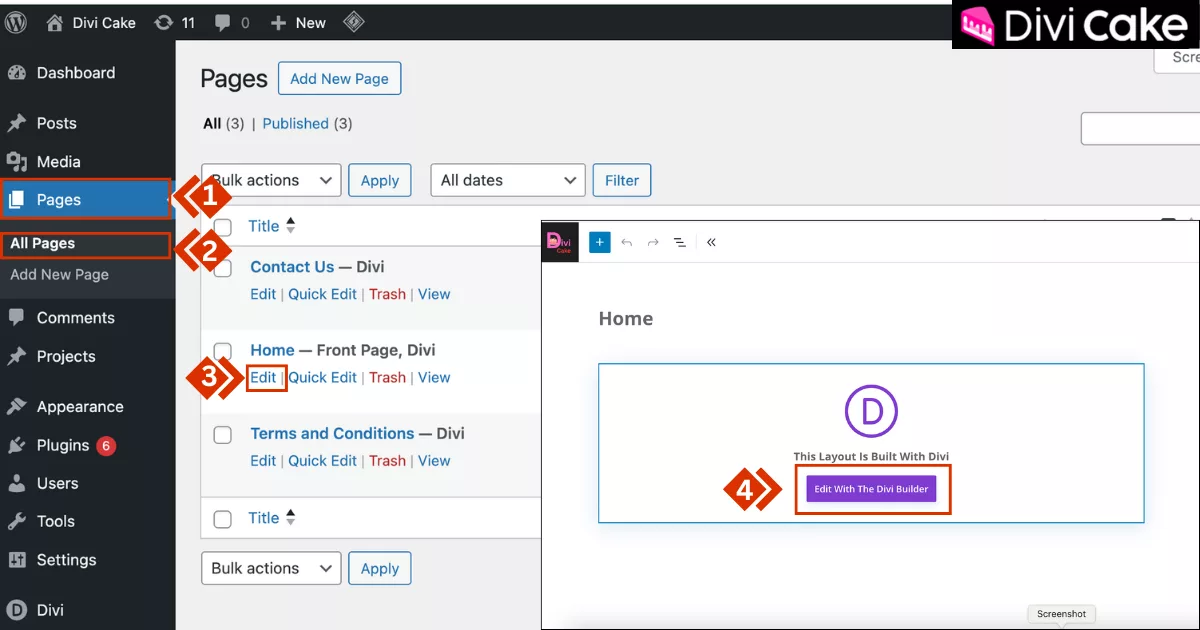Click Quick Edit under Contact Us
Screen dimensions: 1200x630
(322, 294)
